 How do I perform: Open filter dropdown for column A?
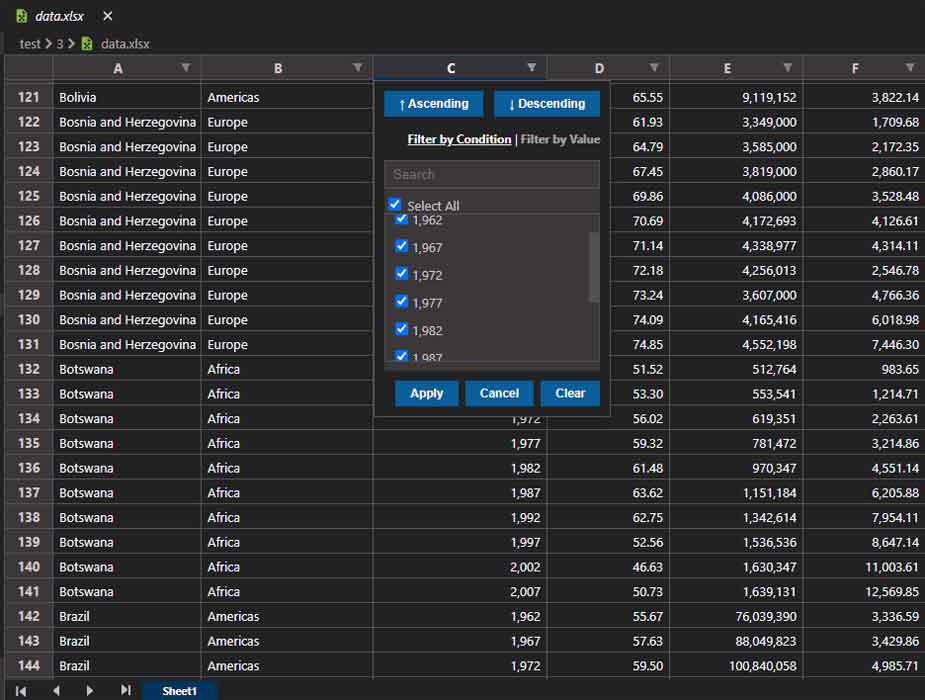coord(186,68)
